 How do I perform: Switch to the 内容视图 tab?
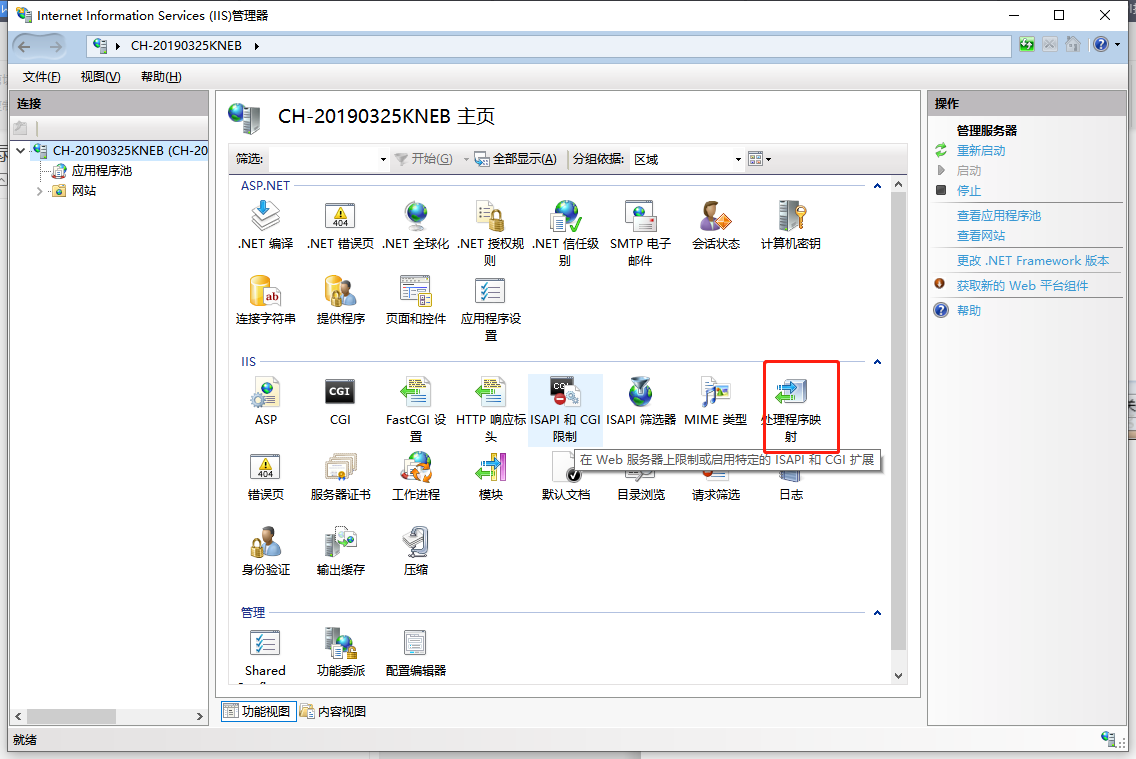point(334,710)
